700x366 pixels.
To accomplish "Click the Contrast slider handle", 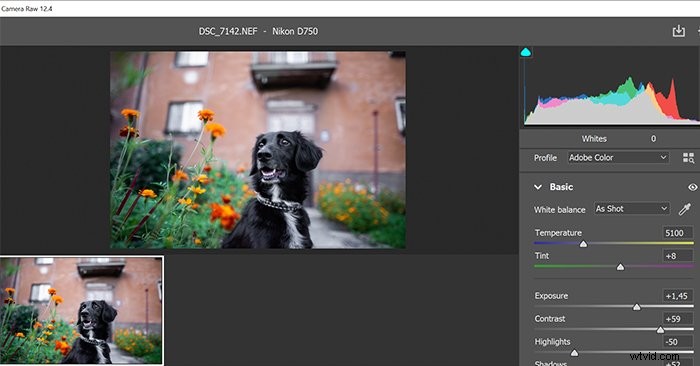I will [x=660, y=330].
